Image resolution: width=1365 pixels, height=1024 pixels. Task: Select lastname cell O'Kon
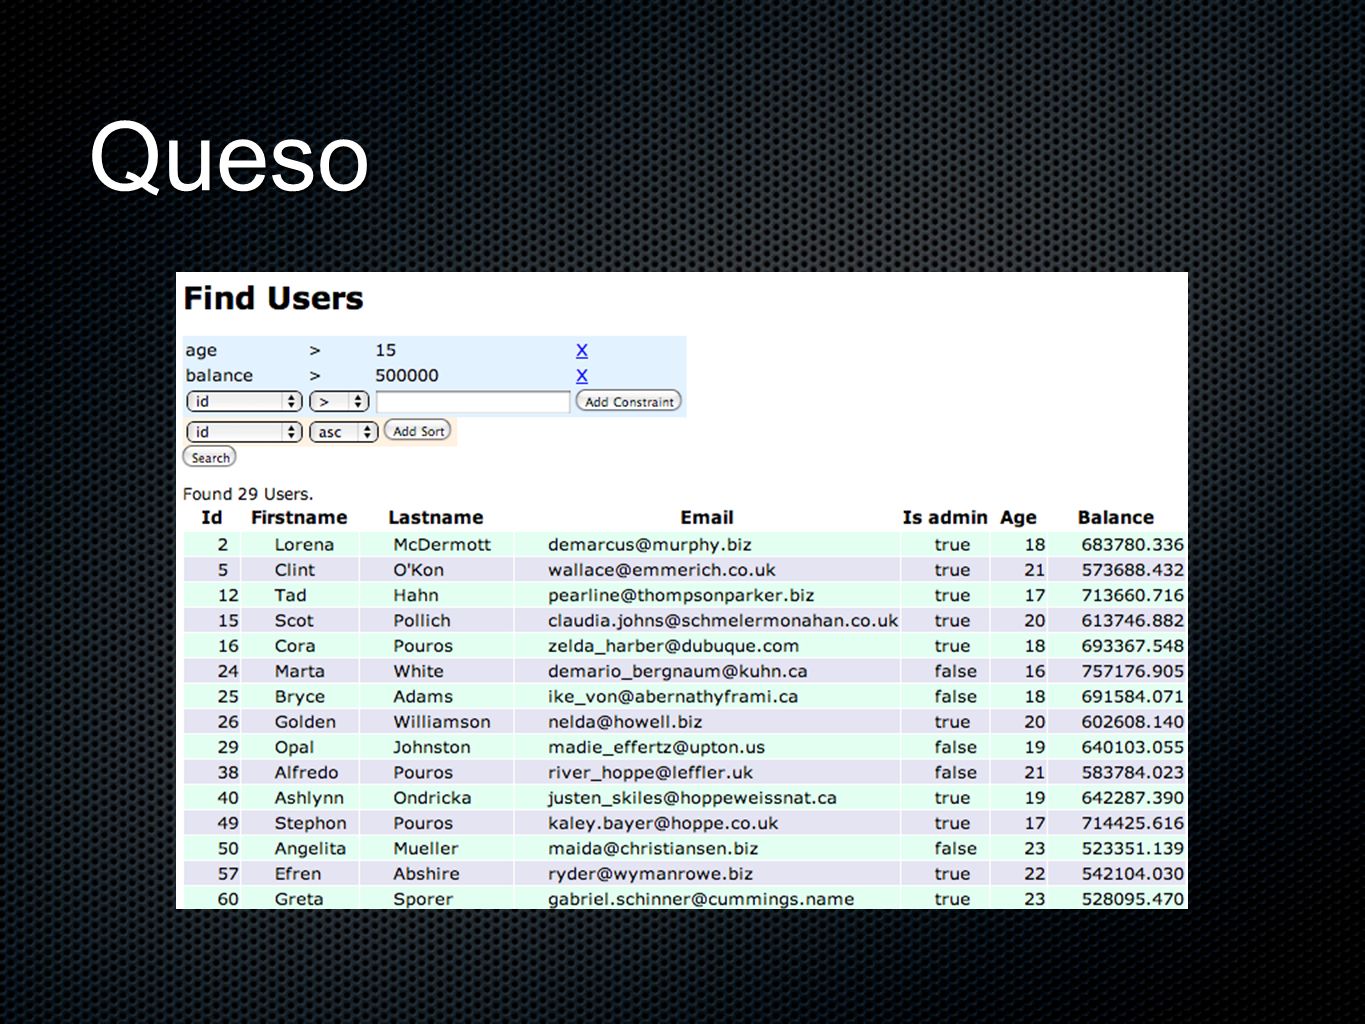click(418, 570)
